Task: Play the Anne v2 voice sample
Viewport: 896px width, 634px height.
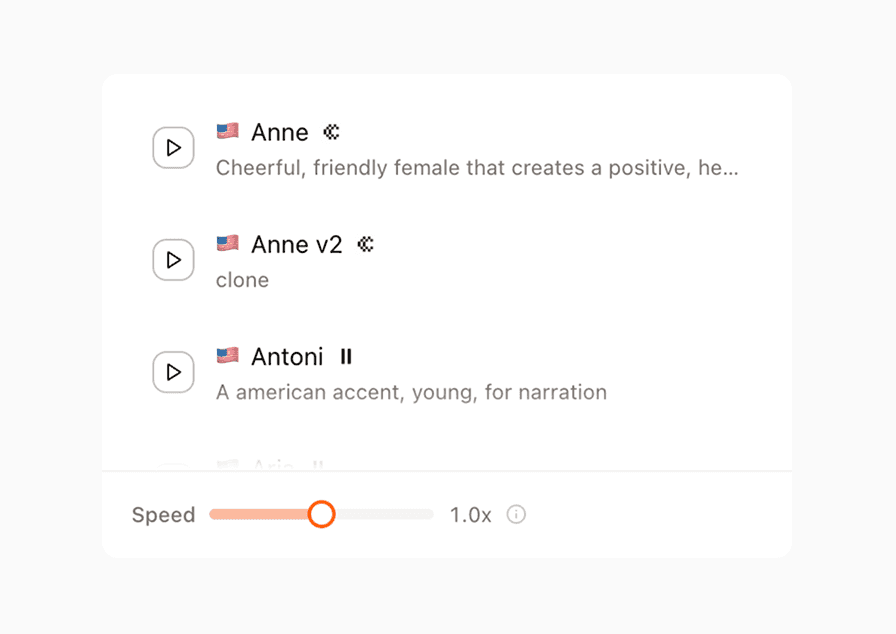Action: pyautogui.click(x=173, y=259)
